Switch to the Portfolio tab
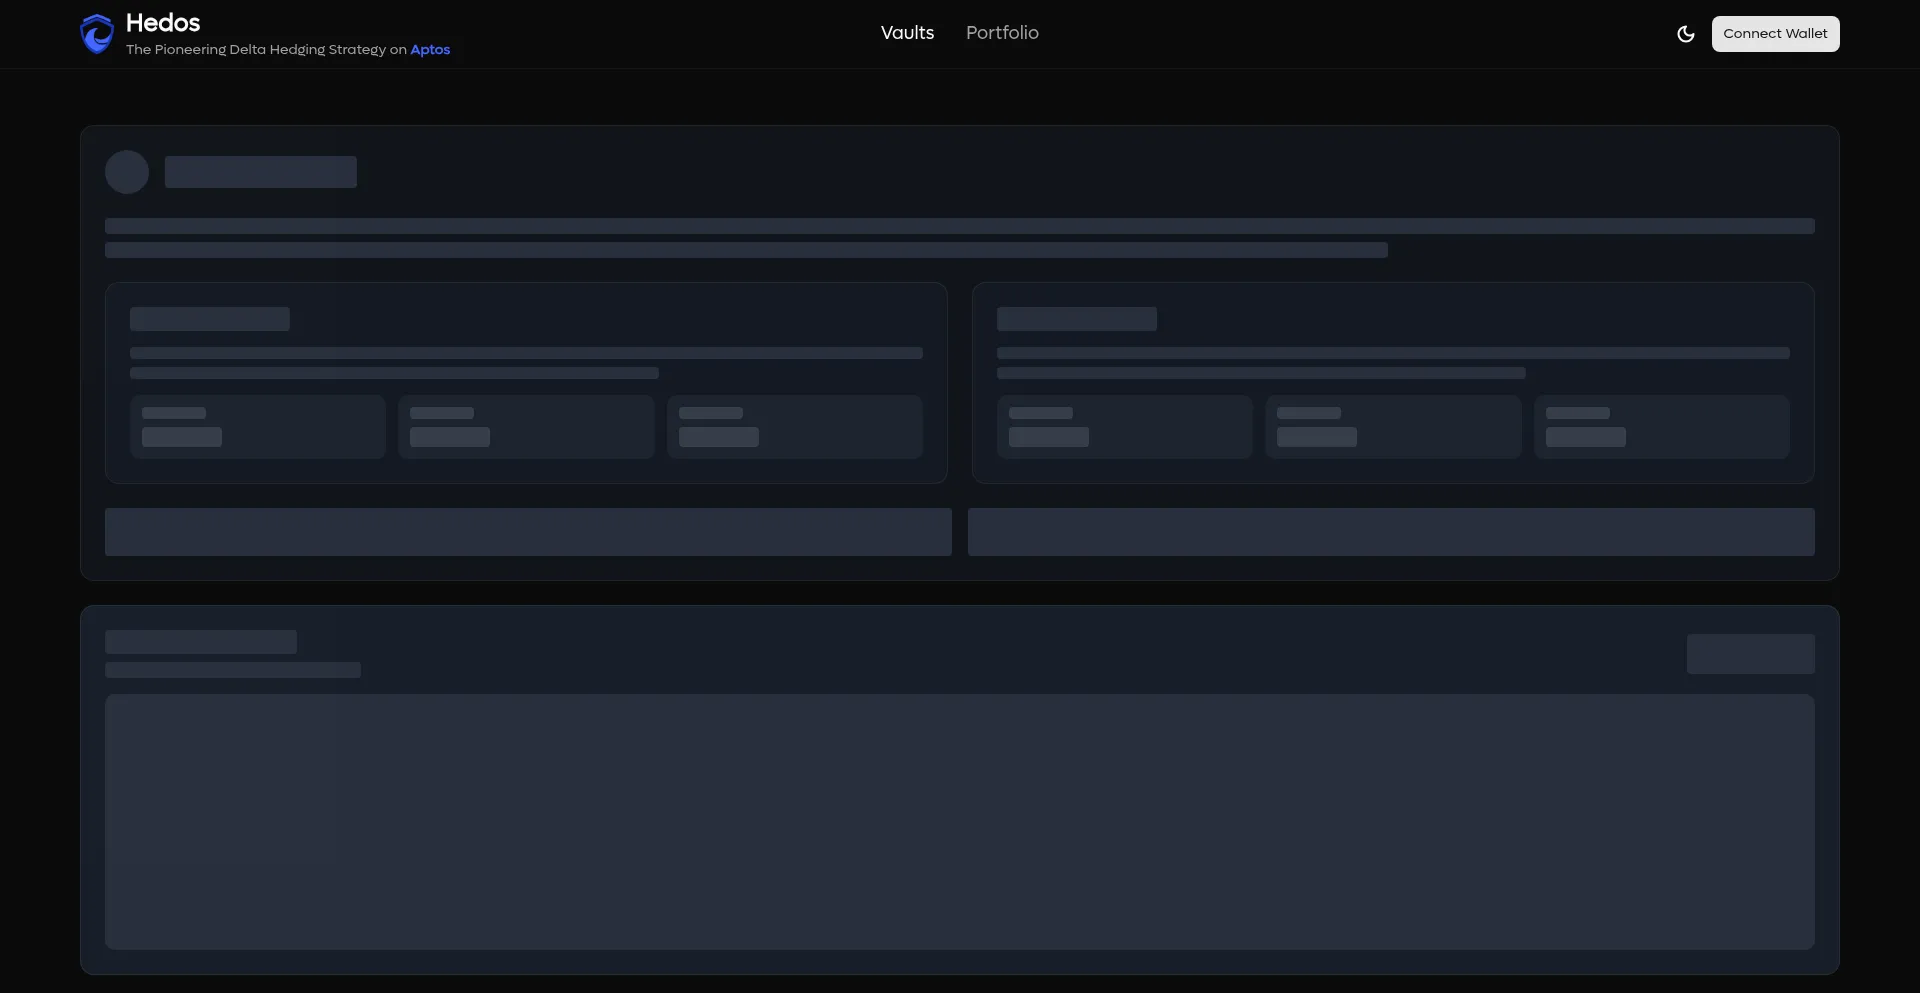Image resolution: width=1920 pixels, height=993 pixels. 1002,33
